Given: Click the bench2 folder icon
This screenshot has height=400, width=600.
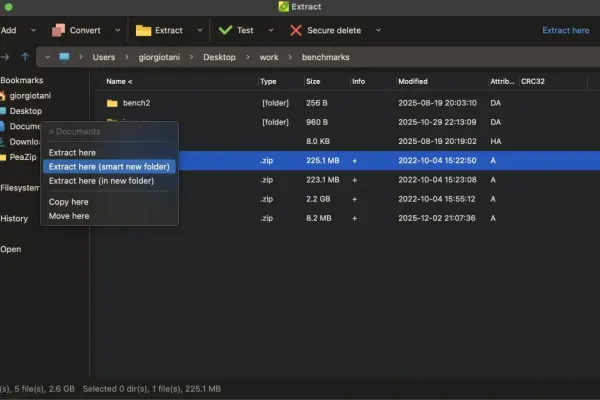Looking at the screenshot, I should [x=112, y=103].
